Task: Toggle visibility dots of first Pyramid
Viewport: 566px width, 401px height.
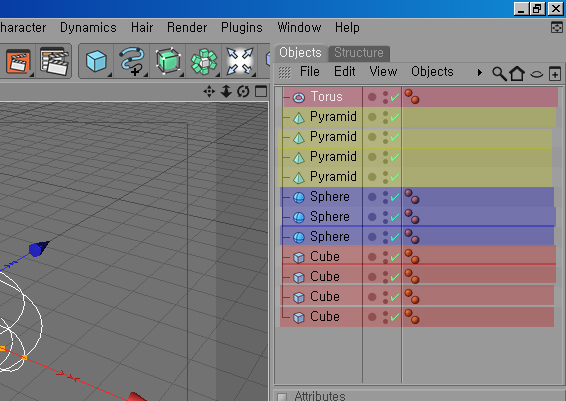Action: tap(385, 117)
